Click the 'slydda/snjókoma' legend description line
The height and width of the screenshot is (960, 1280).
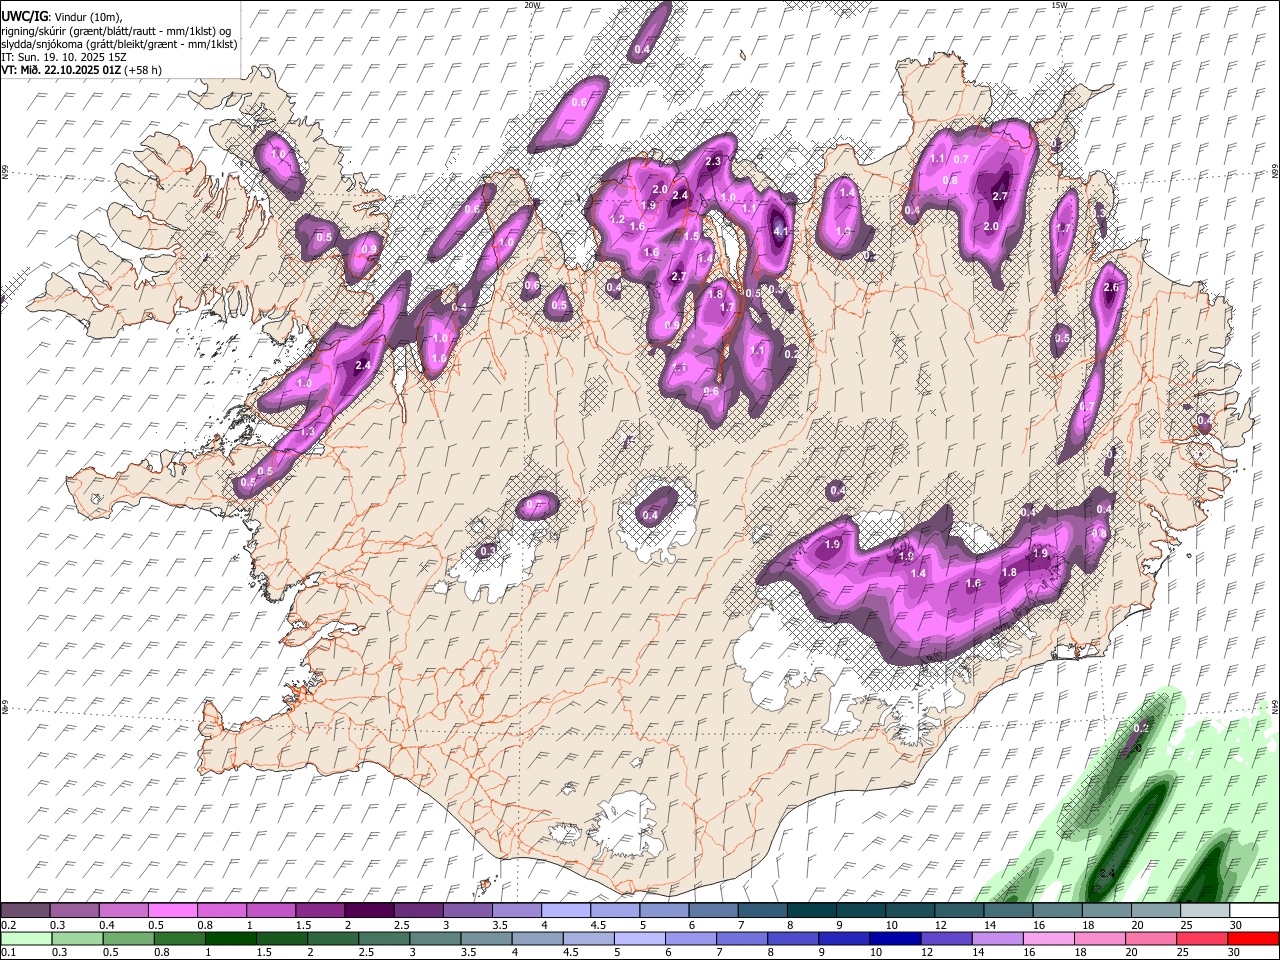(x=119, y=44)
